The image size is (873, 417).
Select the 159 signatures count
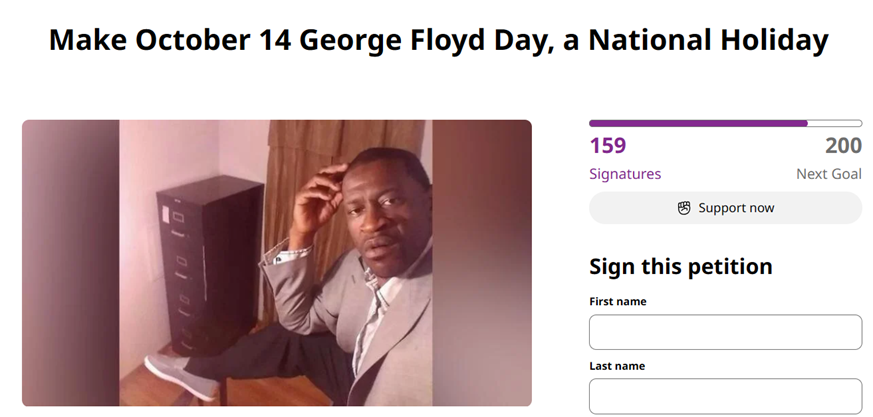[x=608, y=146]
